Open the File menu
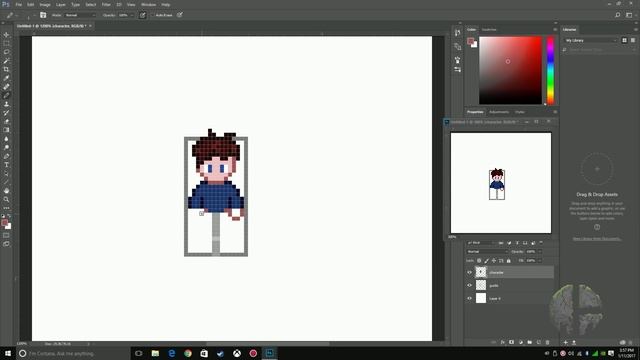 click(x=18, y=4)
